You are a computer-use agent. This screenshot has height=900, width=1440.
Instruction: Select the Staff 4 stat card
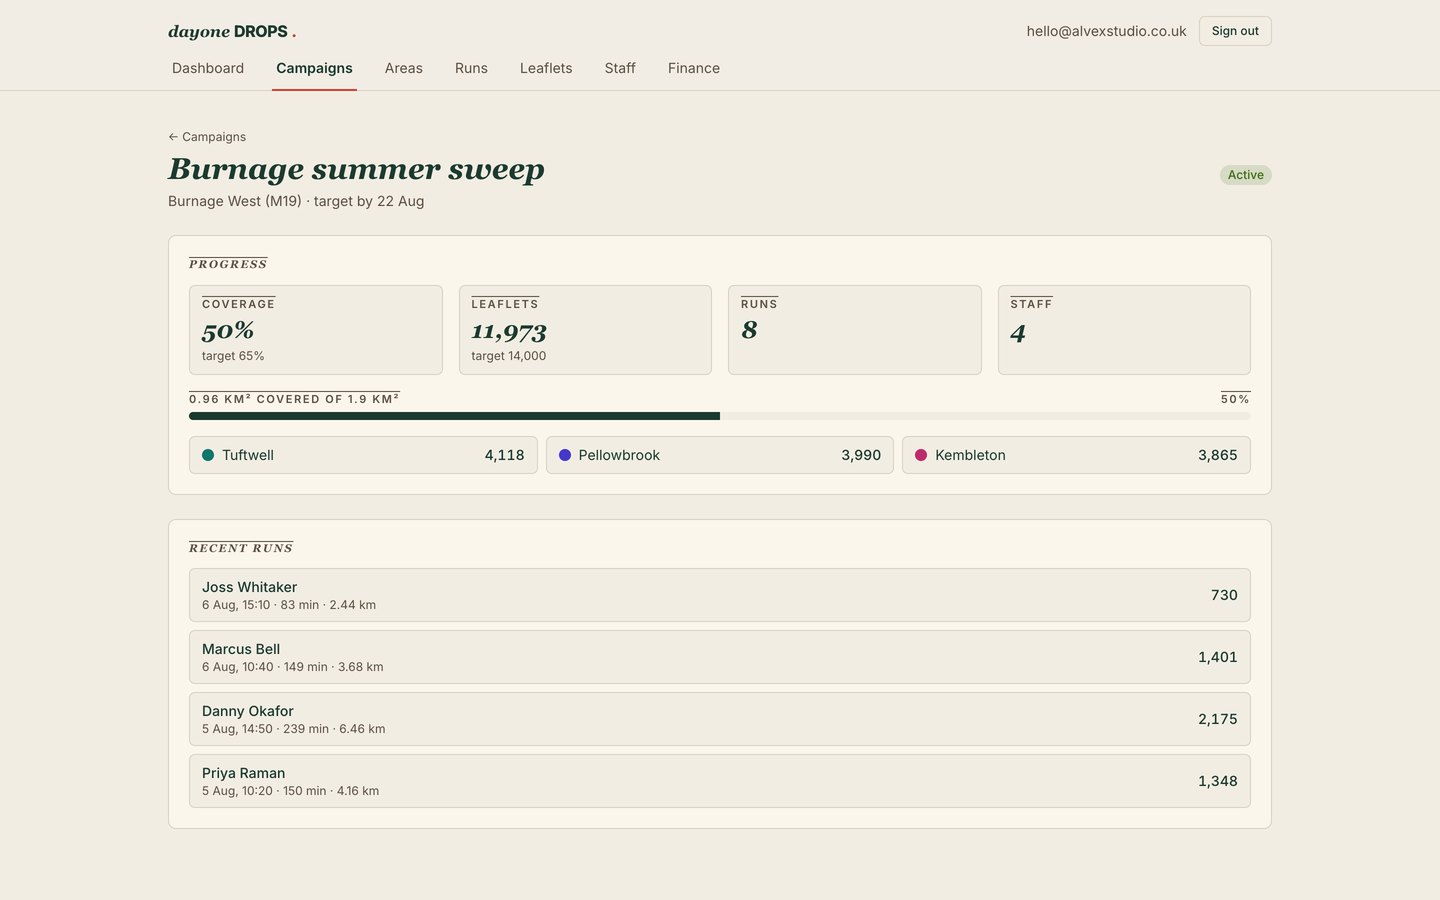tap(1124, 330)
